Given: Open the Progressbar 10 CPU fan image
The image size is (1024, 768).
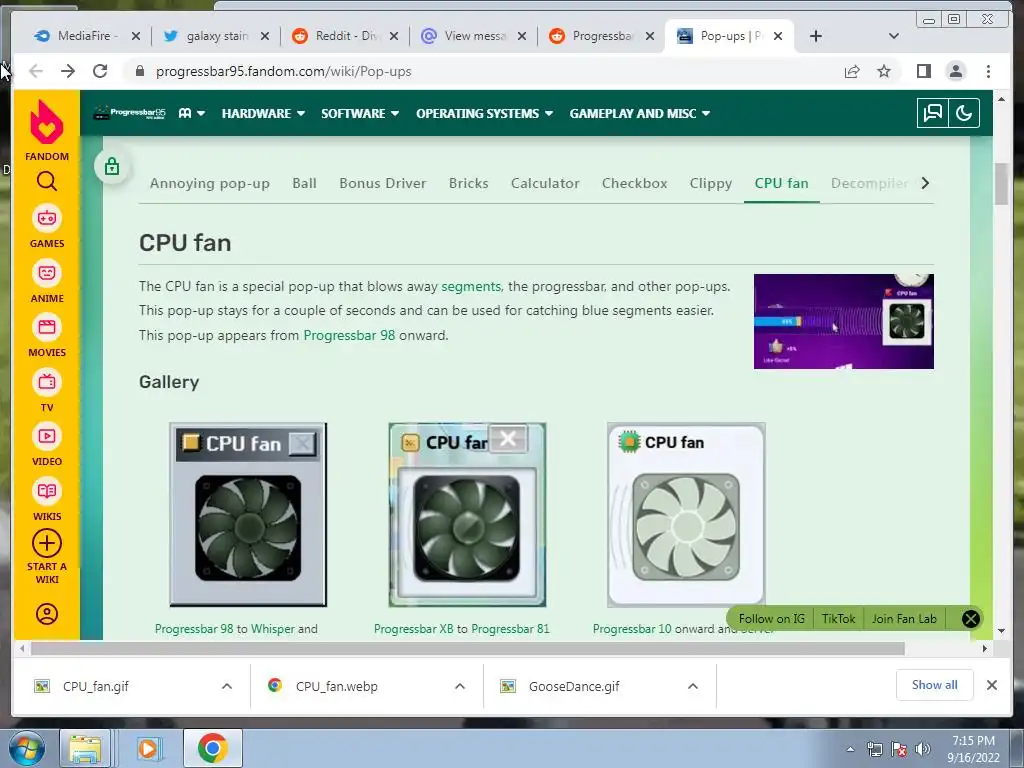Looking at the screenshot, I should click(x=686, y=515).
